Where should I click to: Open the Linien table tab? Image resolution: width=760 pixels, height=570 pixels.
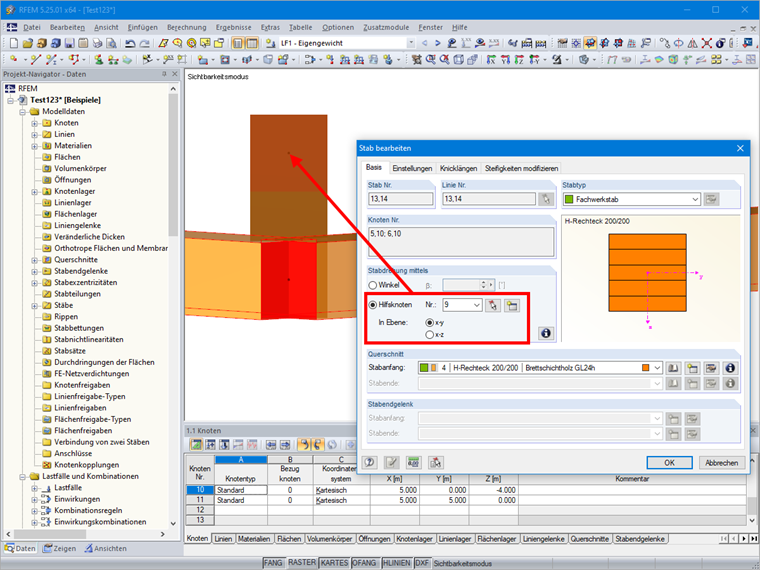coord(223,539)
